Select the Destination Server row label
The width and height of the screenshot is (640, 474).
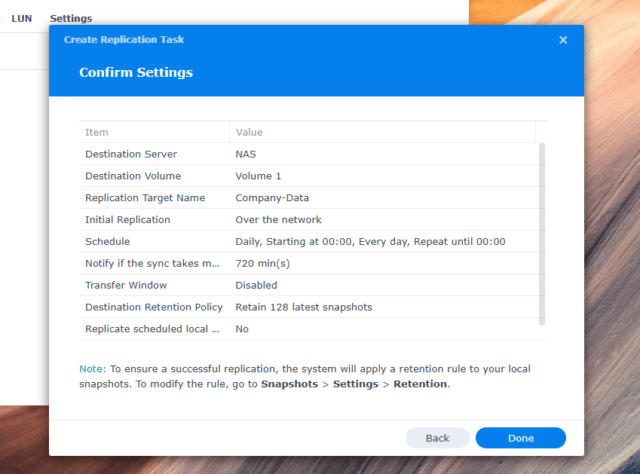point(131,154)
